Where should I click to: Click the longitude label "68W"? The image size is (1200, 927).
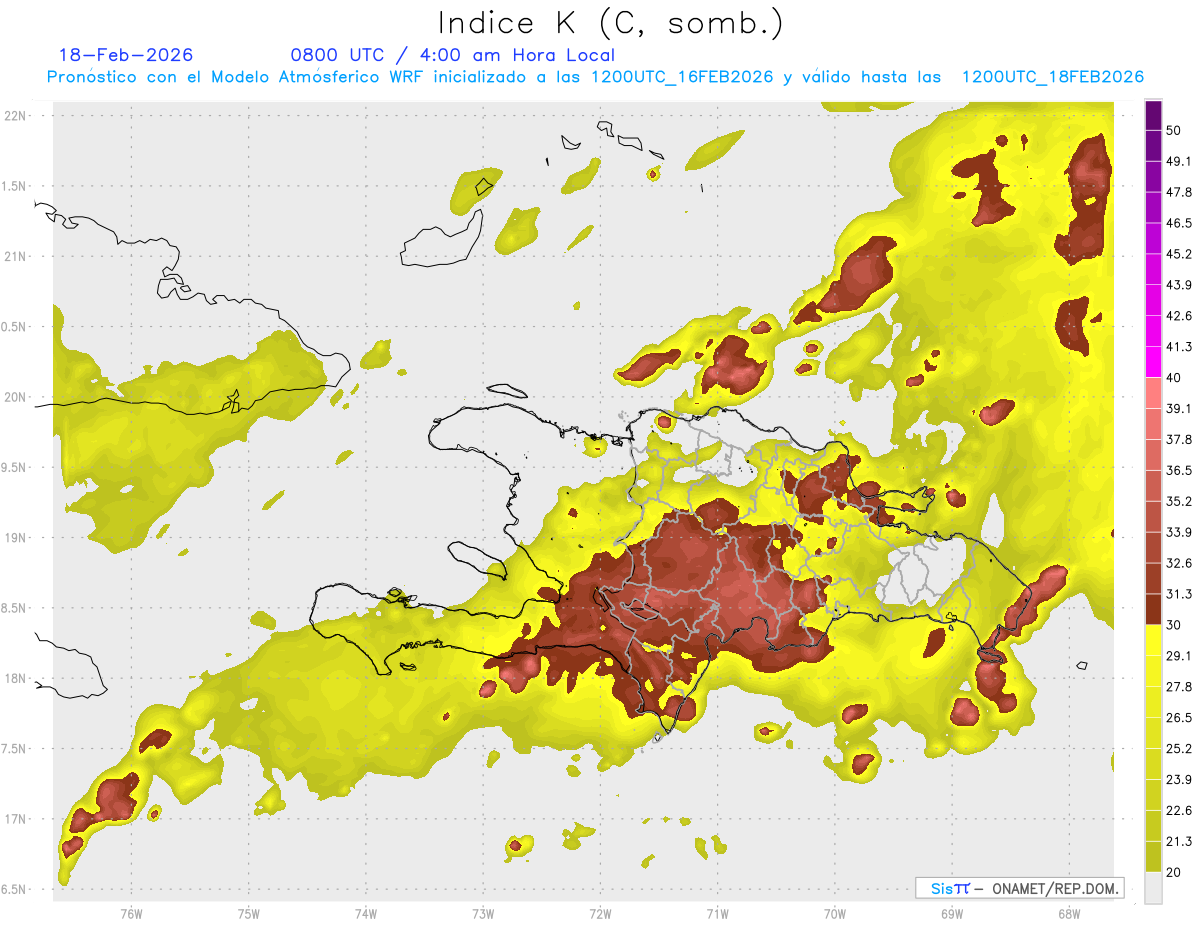pyautogui.click(x=1069, y=914)
